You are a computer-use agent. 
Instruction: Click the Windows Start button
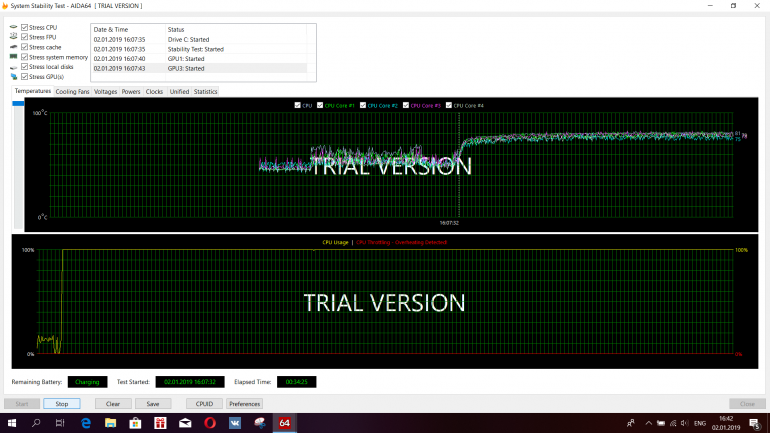click(12, 423)
